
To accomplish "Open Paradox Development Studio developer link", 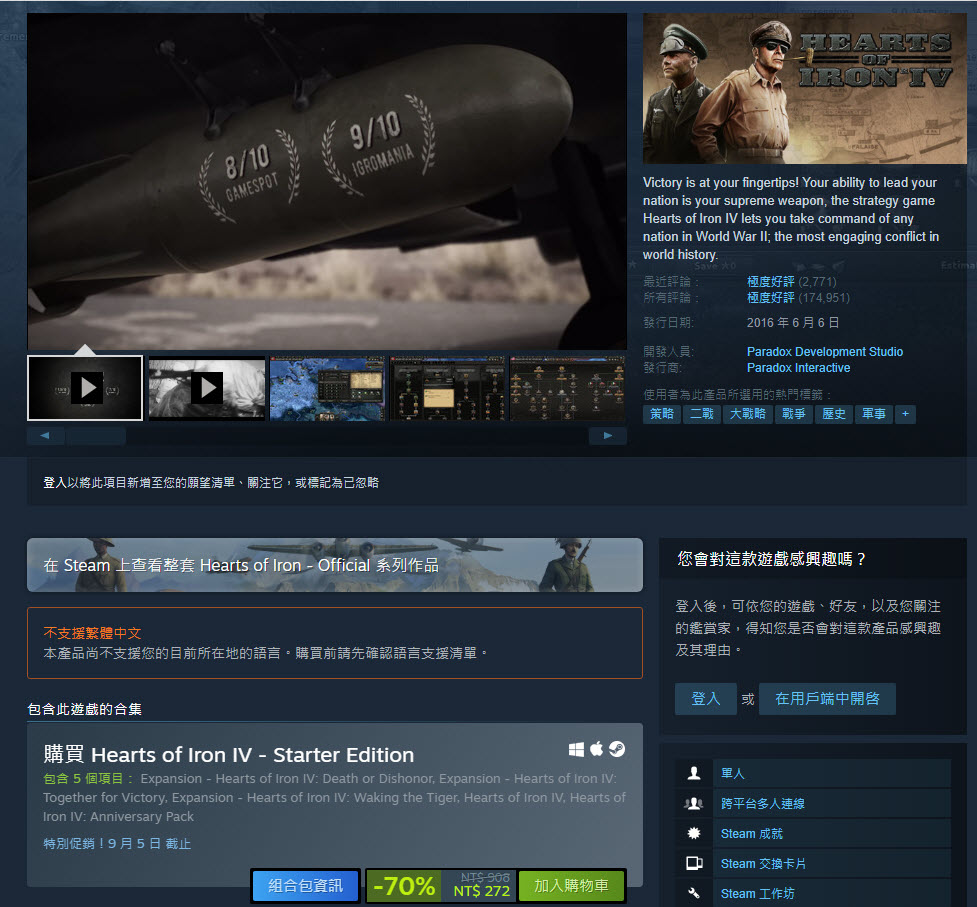I will [x=824, y=352].
